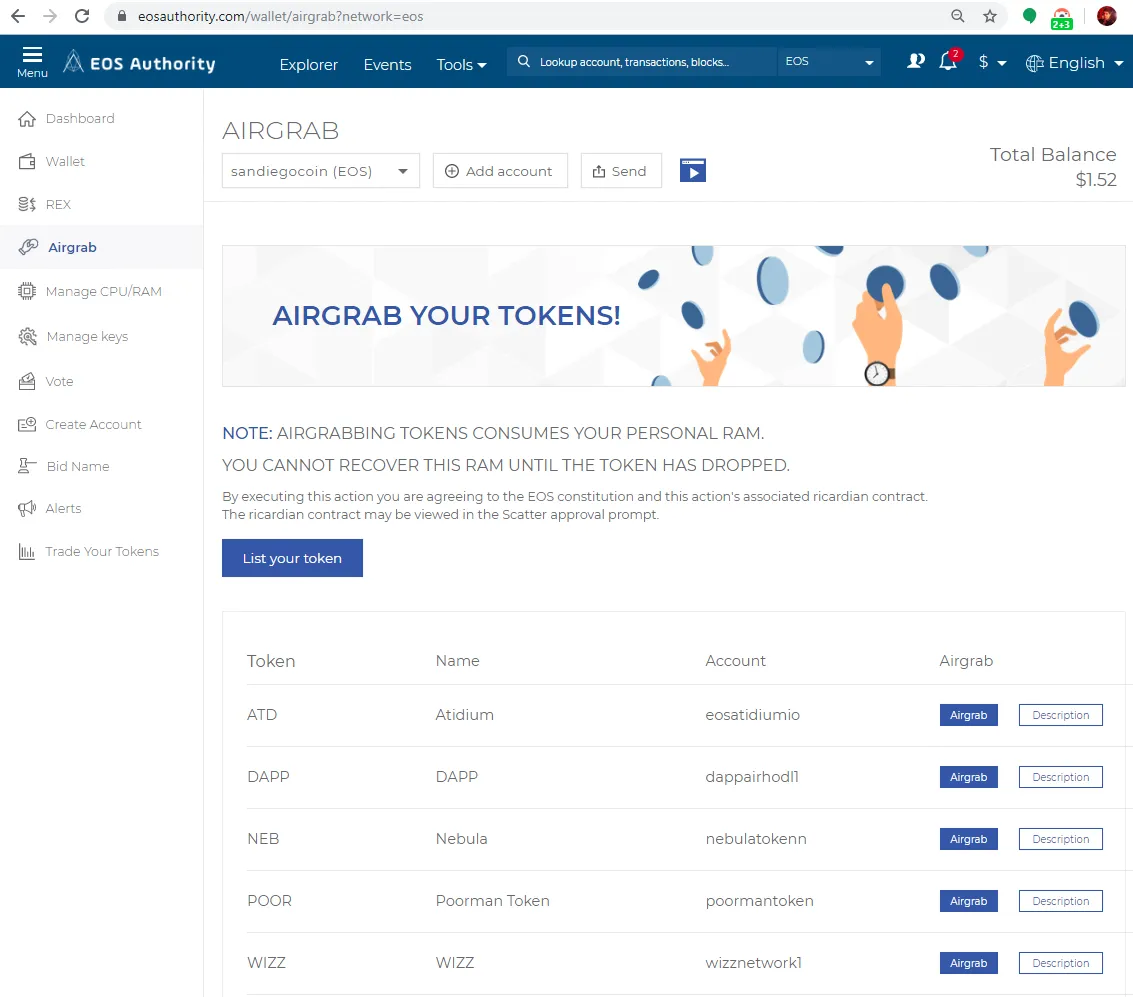The width and height of the screenshot is (1133, 997).
Task: Open the browser profile avatar
Action: 1106,16
